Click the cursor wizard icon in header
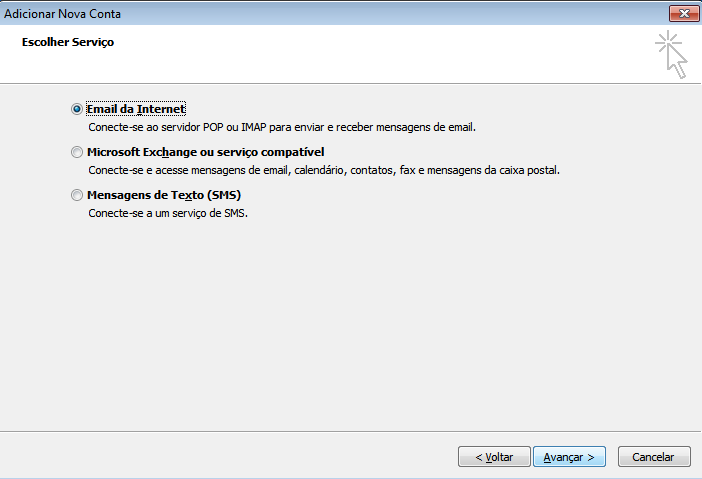This screenshot has height=479, width=702. (x=672, y=55)
